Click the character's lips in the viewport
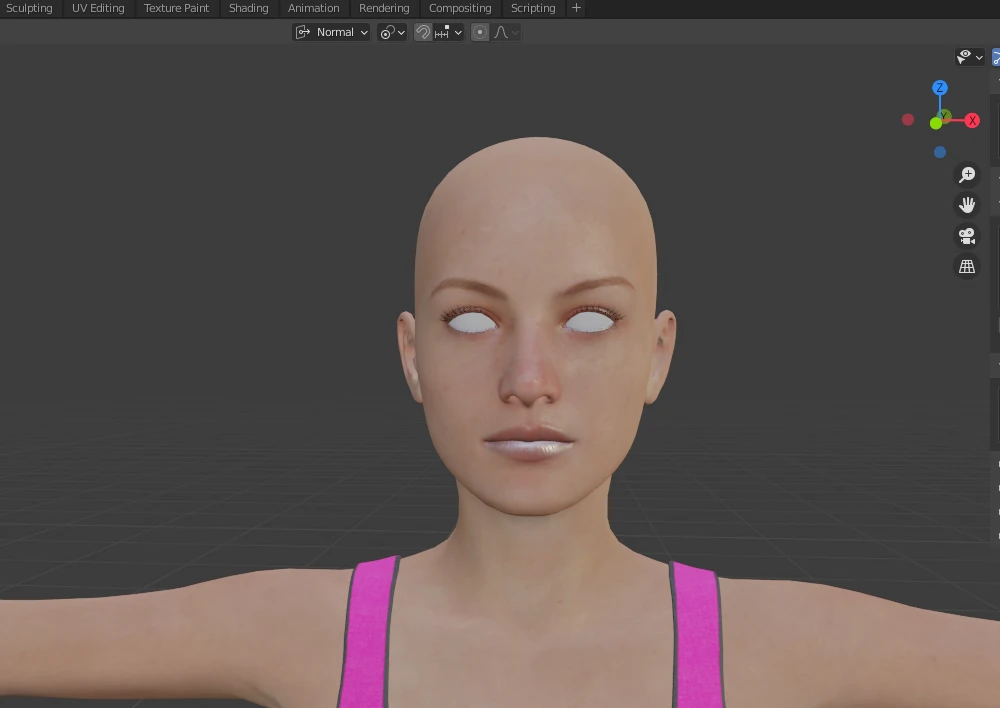Image resolution: width=1000 pixels, height=708 pixels. click(529, 441)
